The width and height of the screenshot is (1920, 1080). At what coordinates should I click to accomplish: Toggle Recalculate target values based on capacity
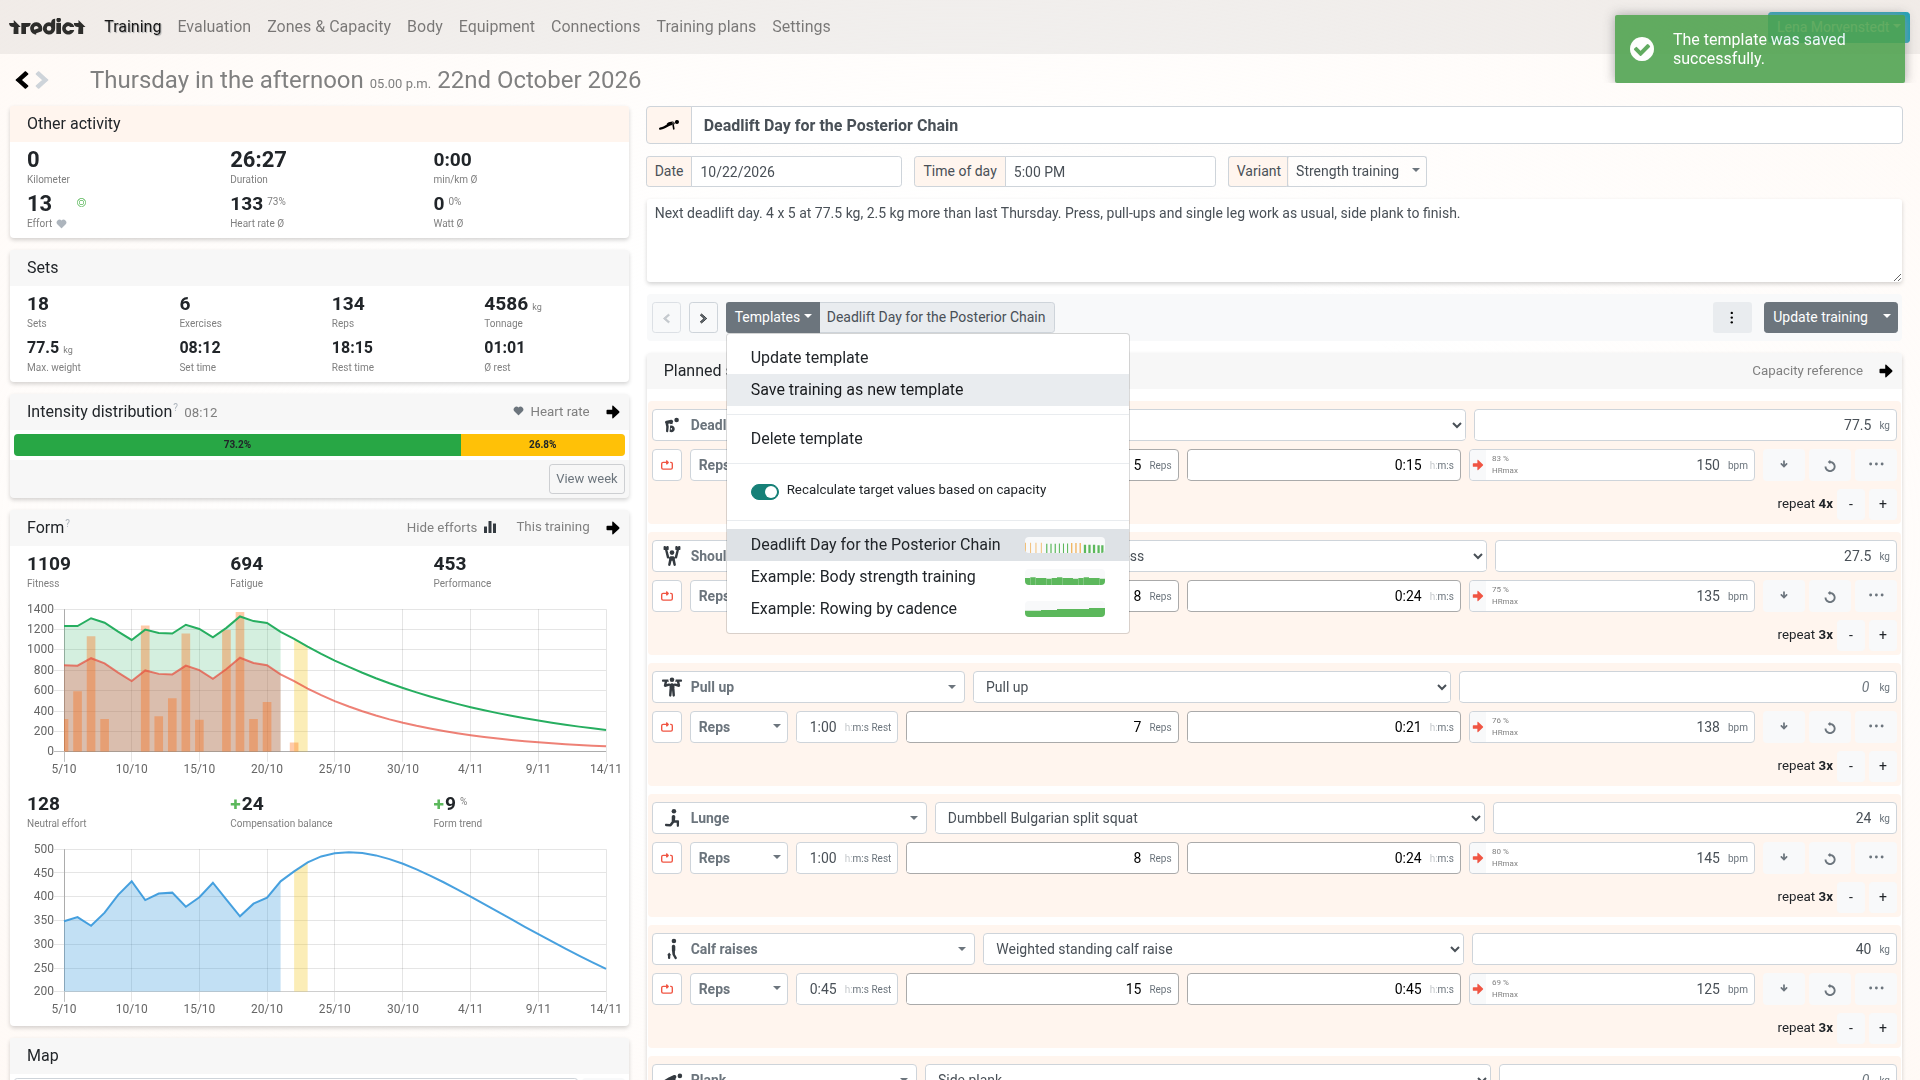765,492
